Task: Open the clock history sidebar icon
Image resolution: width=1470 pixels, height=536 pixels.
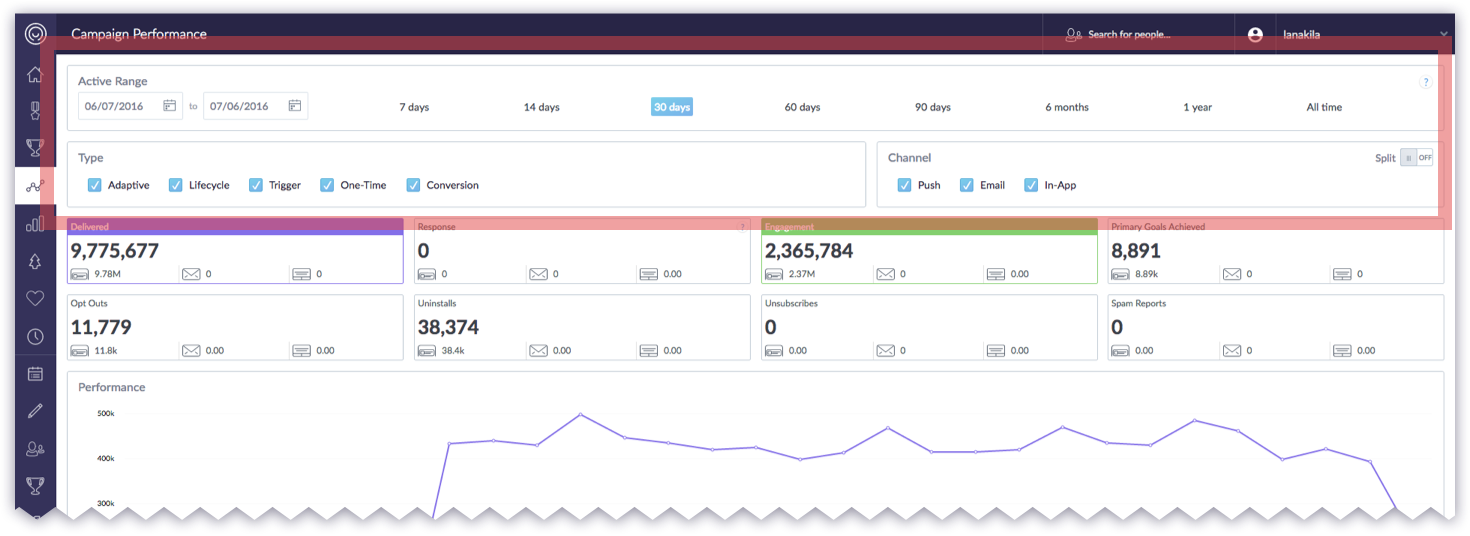Action: pyautogui.click(x=35, y=336)
